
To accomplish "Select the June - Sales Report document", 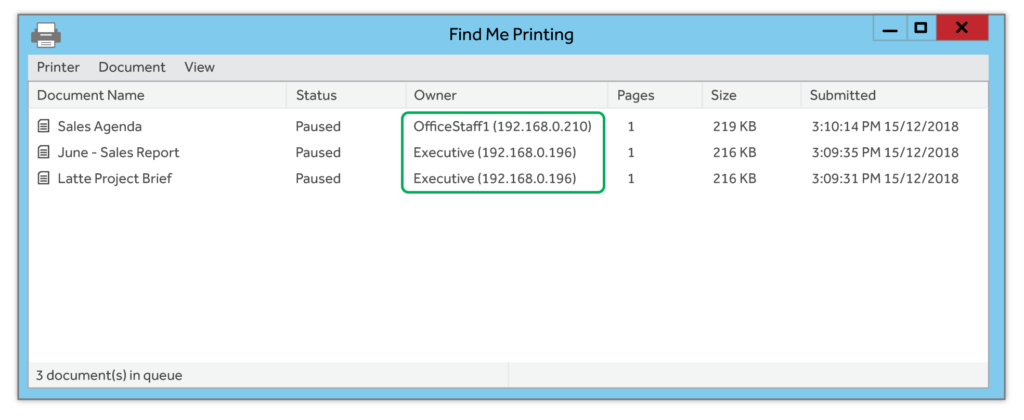I will click(118, 152).
